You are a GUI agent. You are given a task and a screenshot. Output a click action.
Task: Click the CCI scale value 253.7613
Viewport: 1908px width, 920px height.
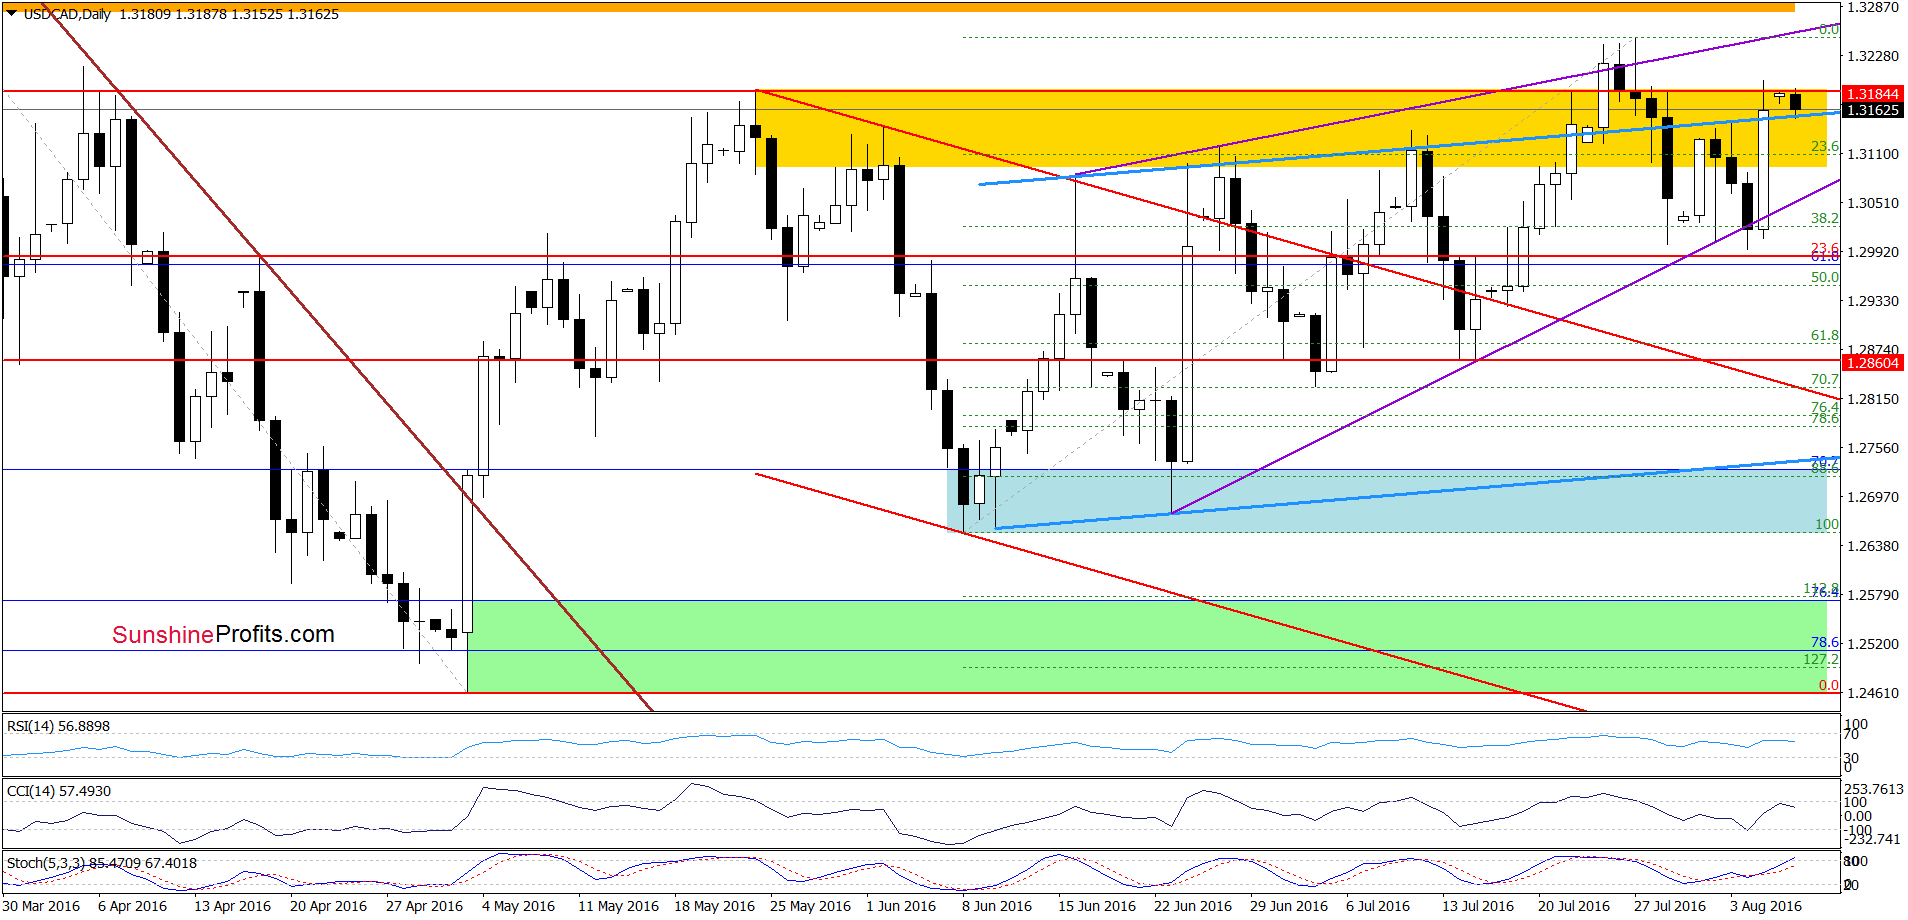tap(1874, 789)
